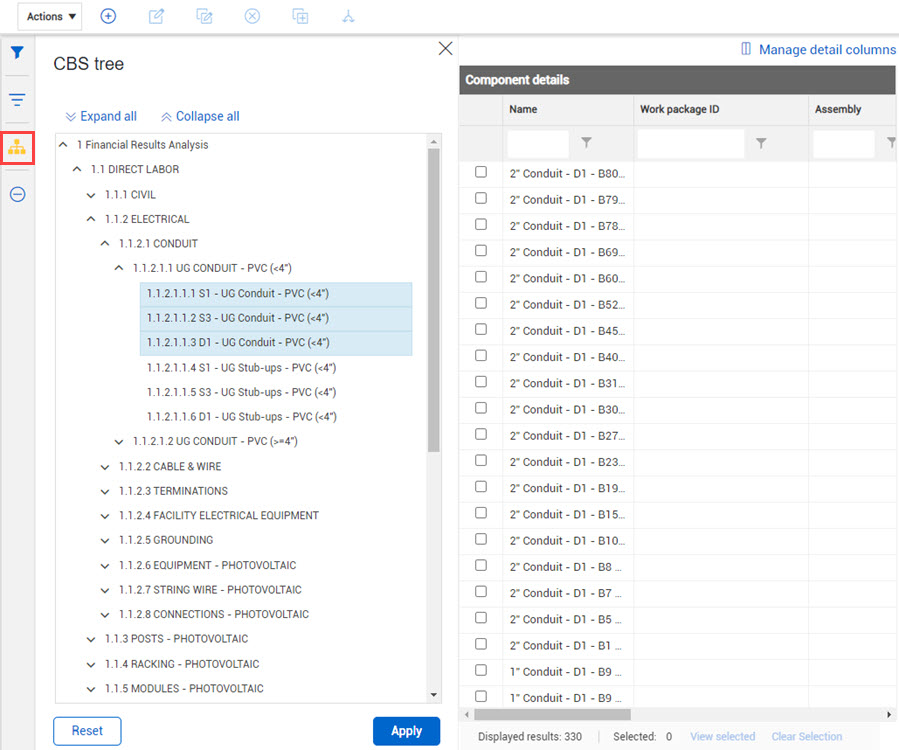
Task: Click the Apply button
Action: point(406,731)
